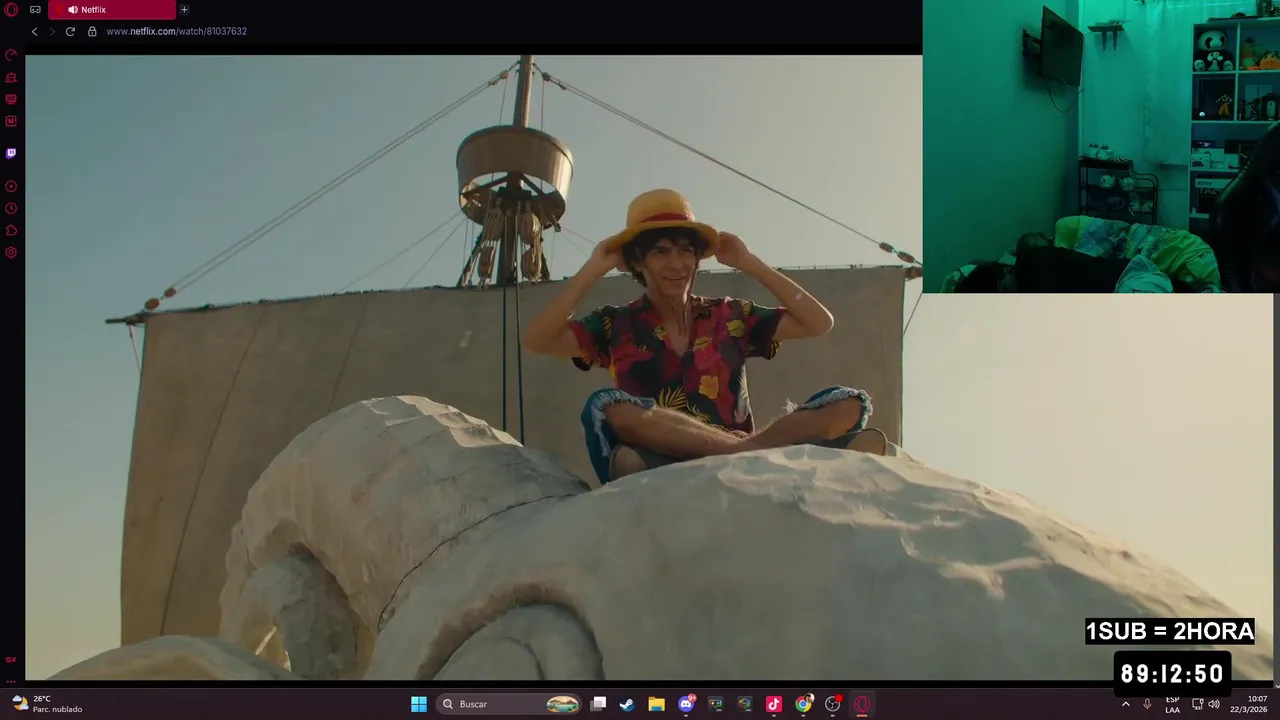
Task: Open OBS Studio from the taskbar
Action: point(832,704)
